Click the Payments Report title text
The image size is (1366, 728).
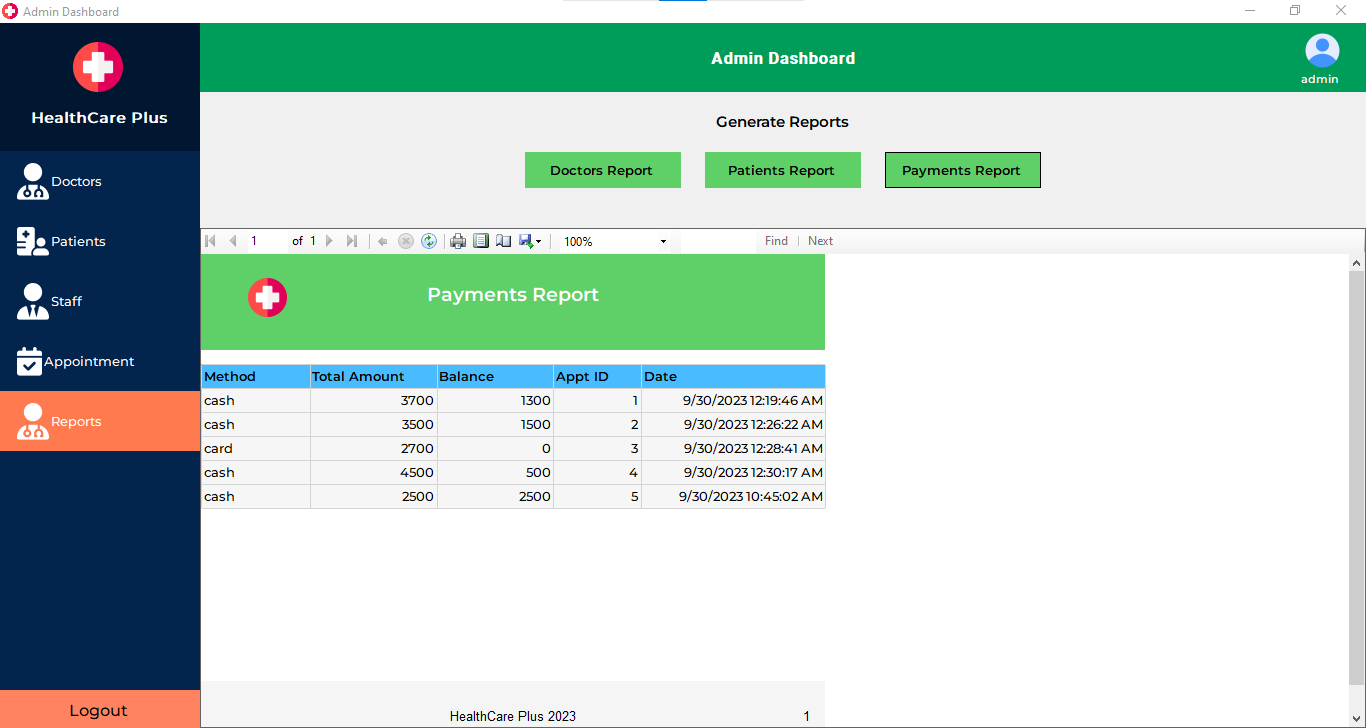[x=513, y=295]
